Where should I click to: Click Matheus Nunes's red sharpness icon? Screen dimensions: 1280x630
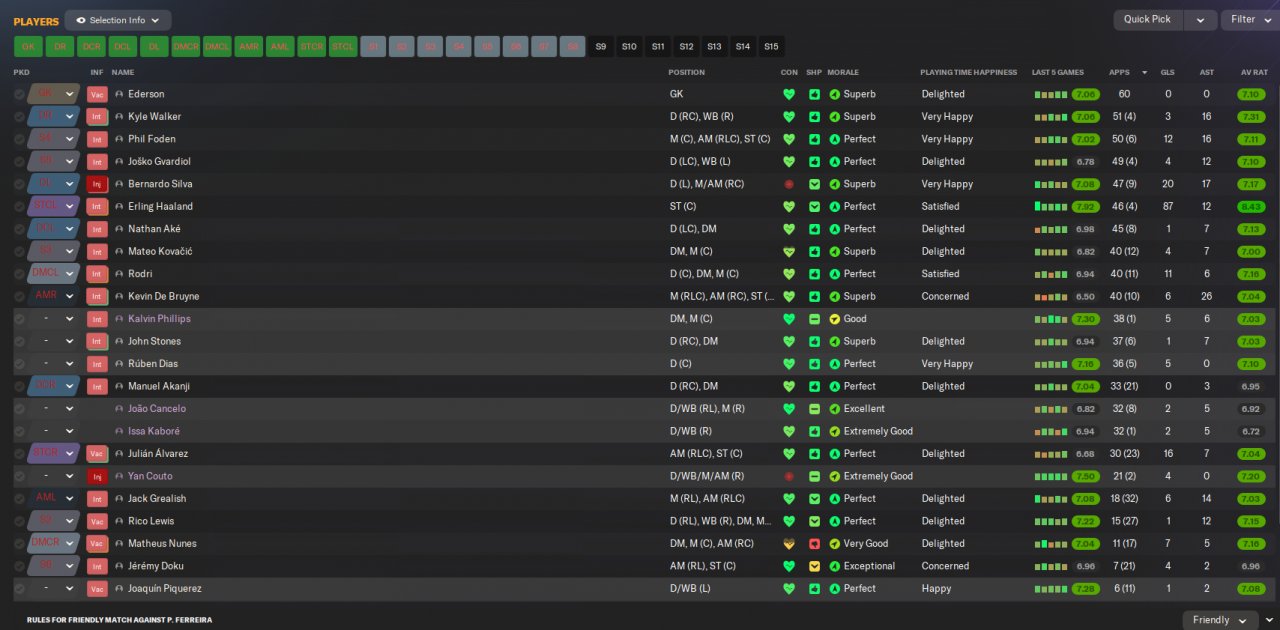[814, 544]
